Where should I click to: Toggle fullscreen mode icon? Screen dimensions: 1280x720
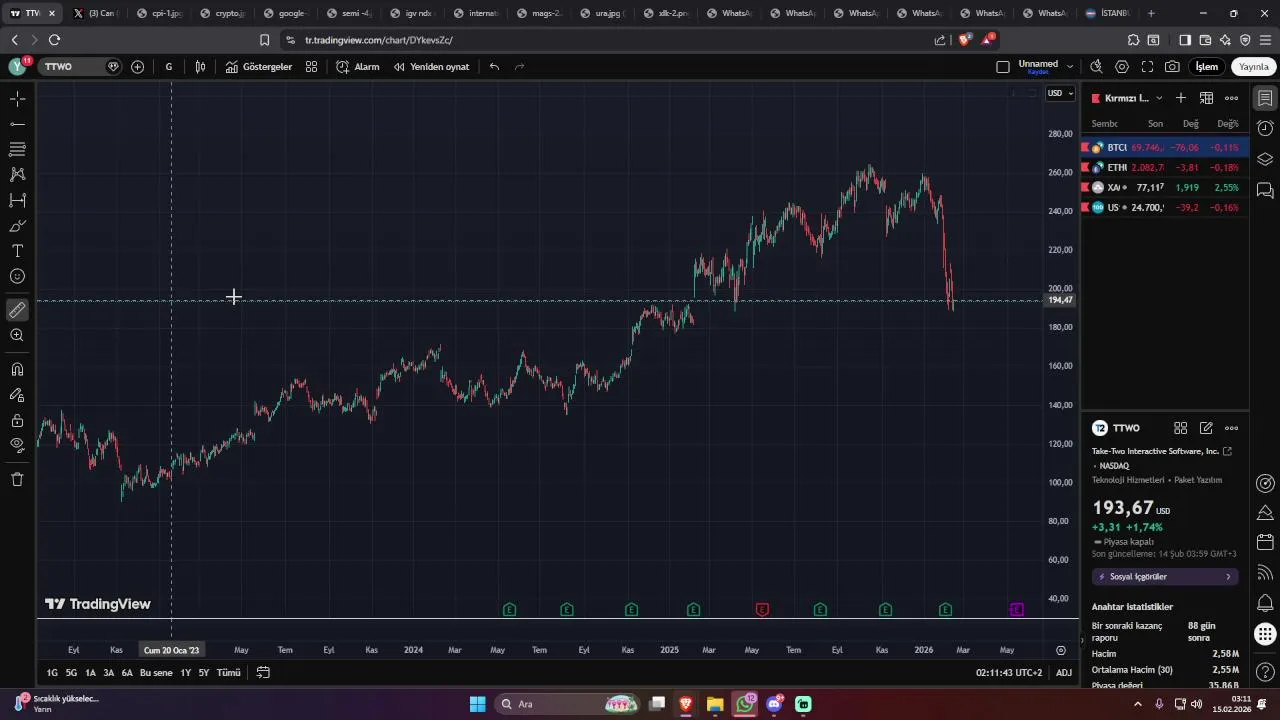coord(1147,67)
